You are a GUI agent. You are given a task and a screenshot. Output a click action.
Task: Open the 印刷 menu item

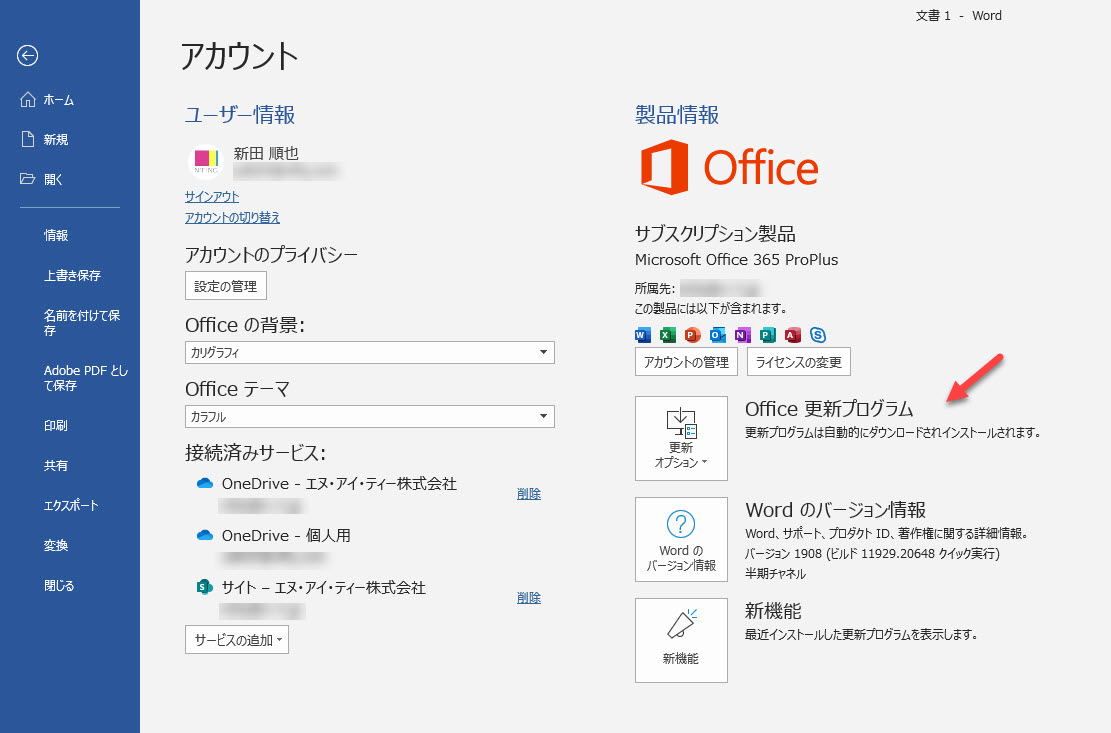56,426
